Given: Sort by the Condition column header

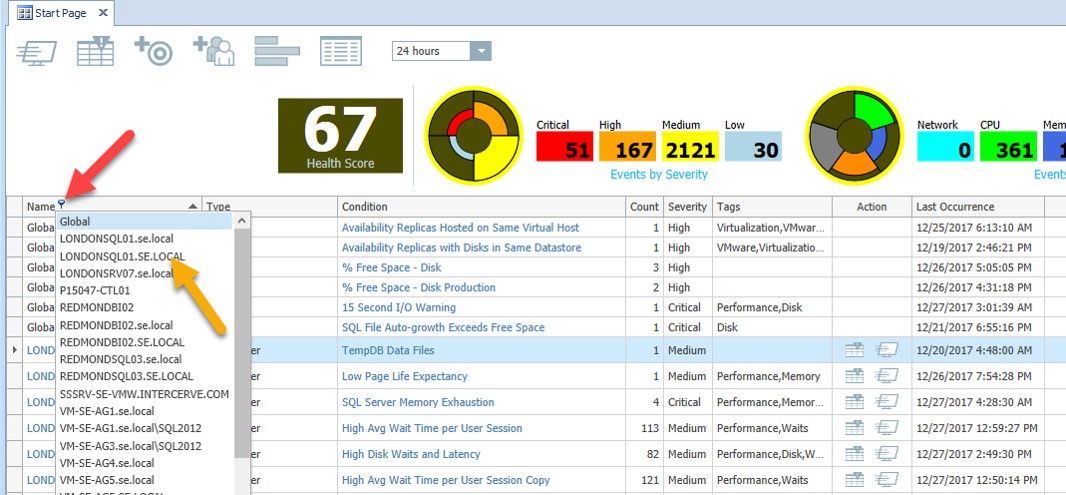Looking at the screenshot, I should (481, 207).
